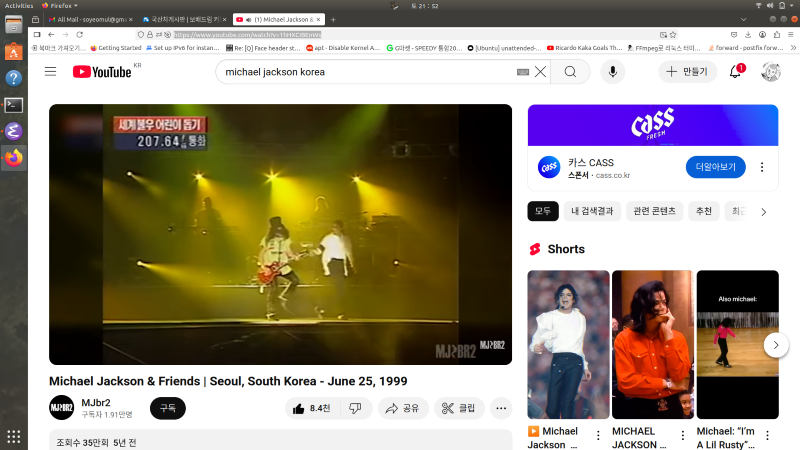This screenshot has width=800, height=450.
Task: Open MJbr2 channel name link
Action: [96, 403]
